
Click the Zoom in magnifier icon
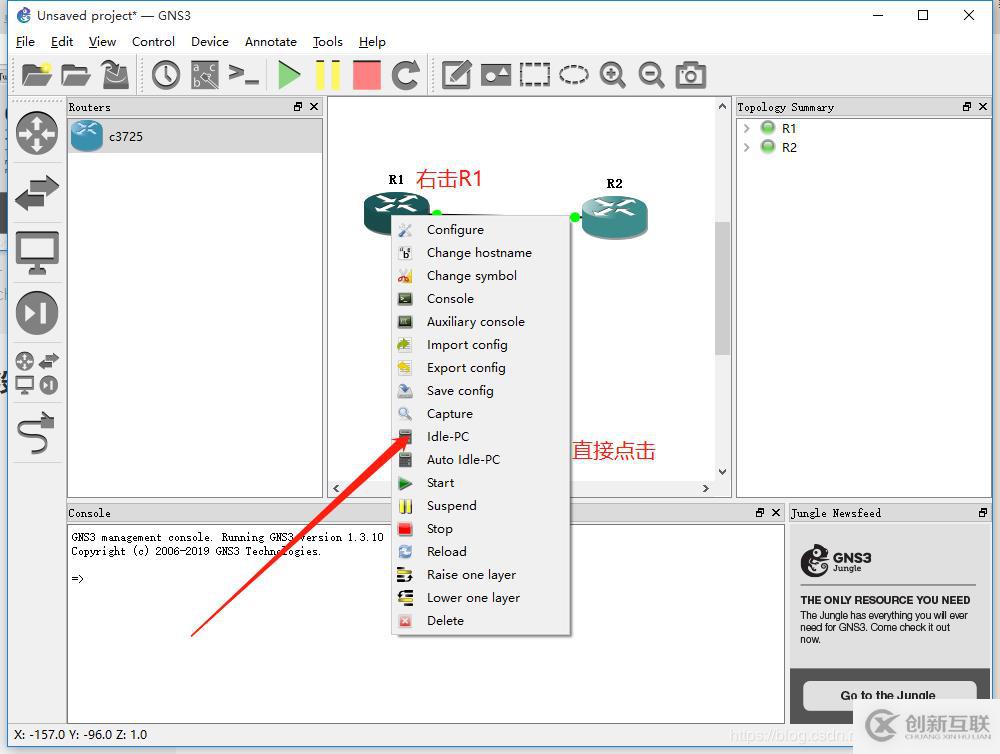[612, 75]
